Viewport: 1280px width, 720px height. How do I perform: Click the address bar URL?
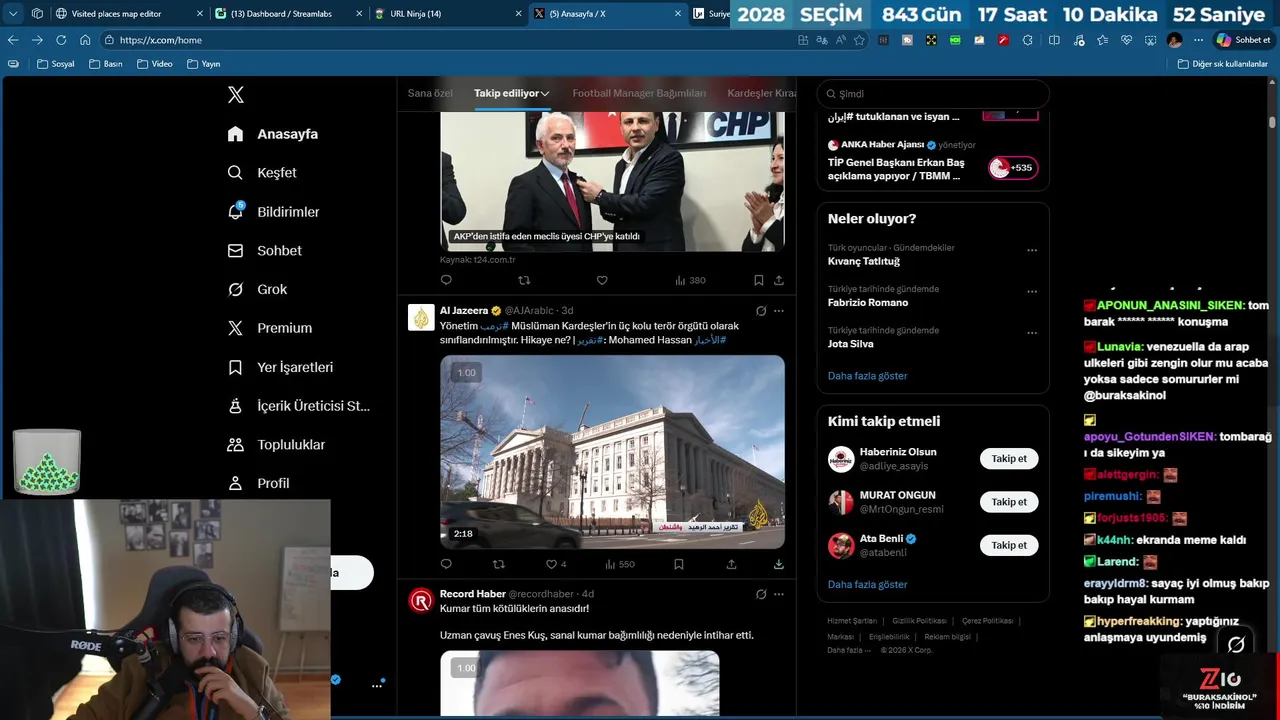160,40
